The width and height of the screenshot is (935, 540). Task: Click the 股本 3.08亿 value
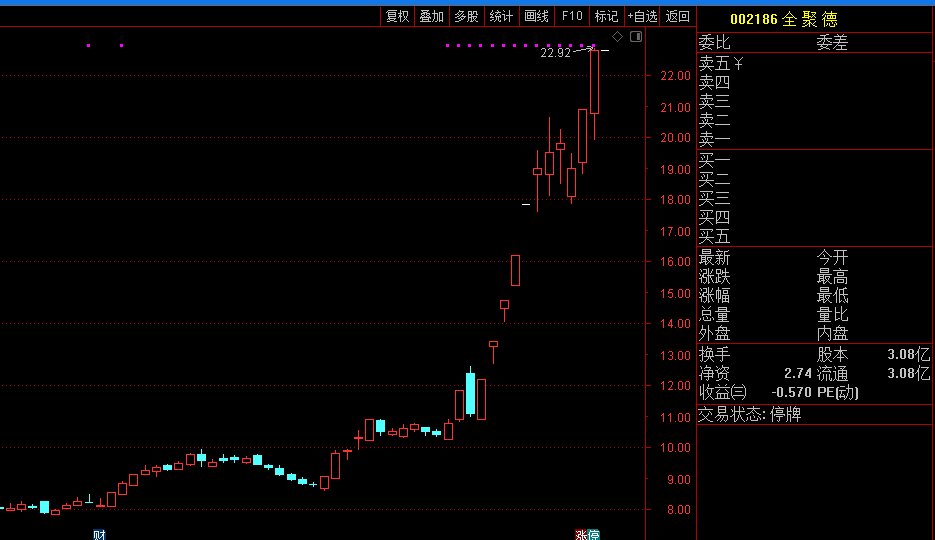click(x=908, y=355)
